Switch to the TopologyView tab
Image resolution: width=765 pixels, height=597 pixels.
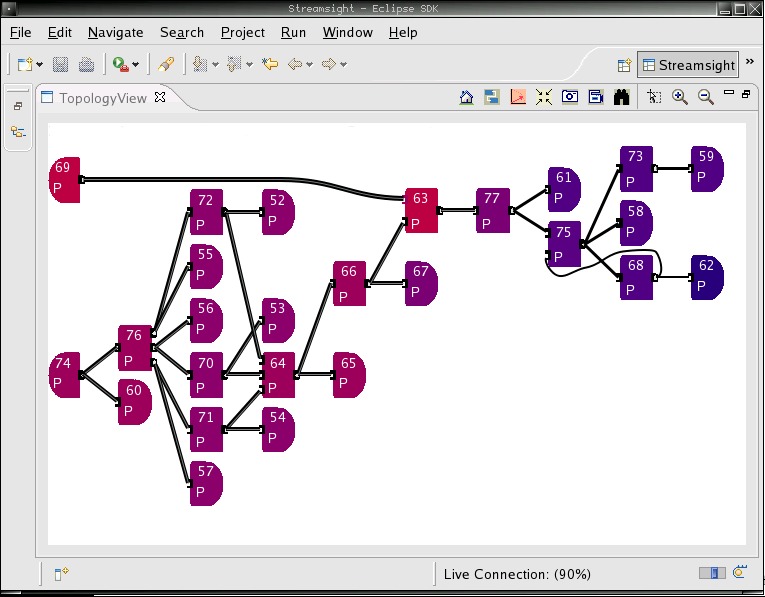coord(102,98)
